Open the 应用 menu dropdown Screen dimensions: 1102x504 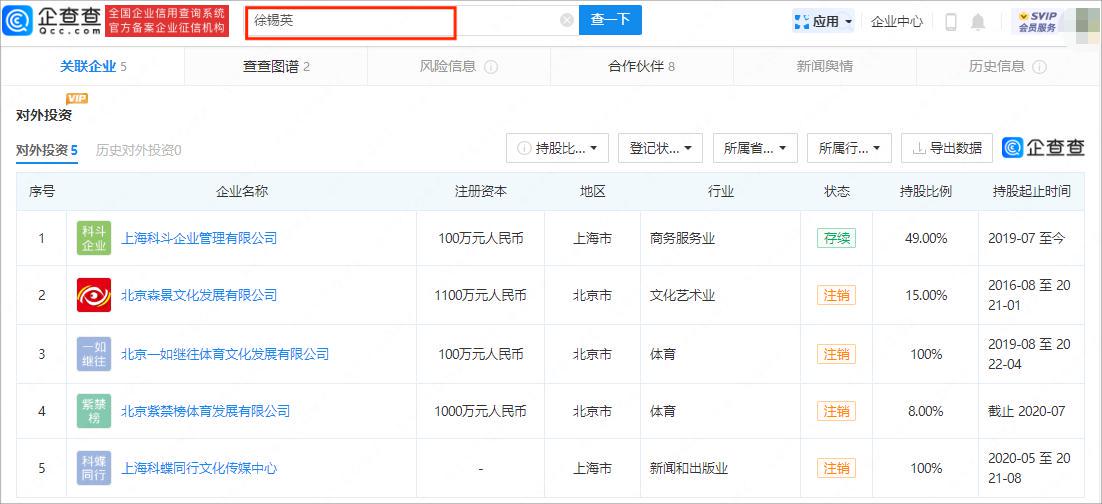[x=824, y=21]
